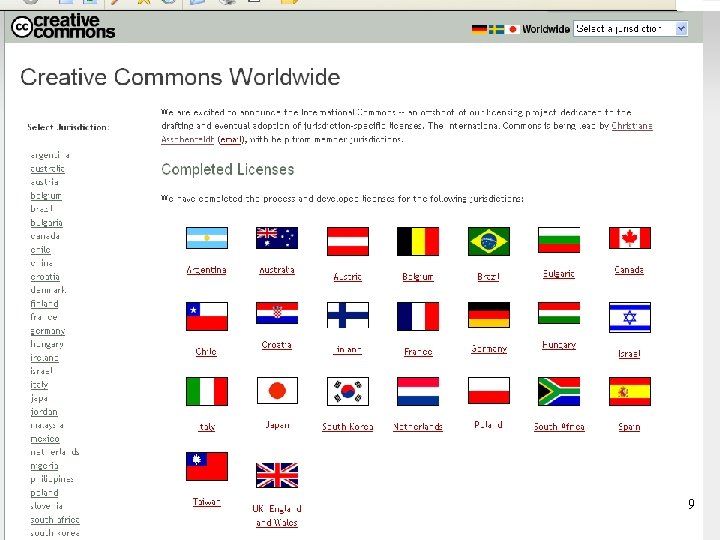Click the UK flag image
720x540 pixels.
[x=277, y=475]
